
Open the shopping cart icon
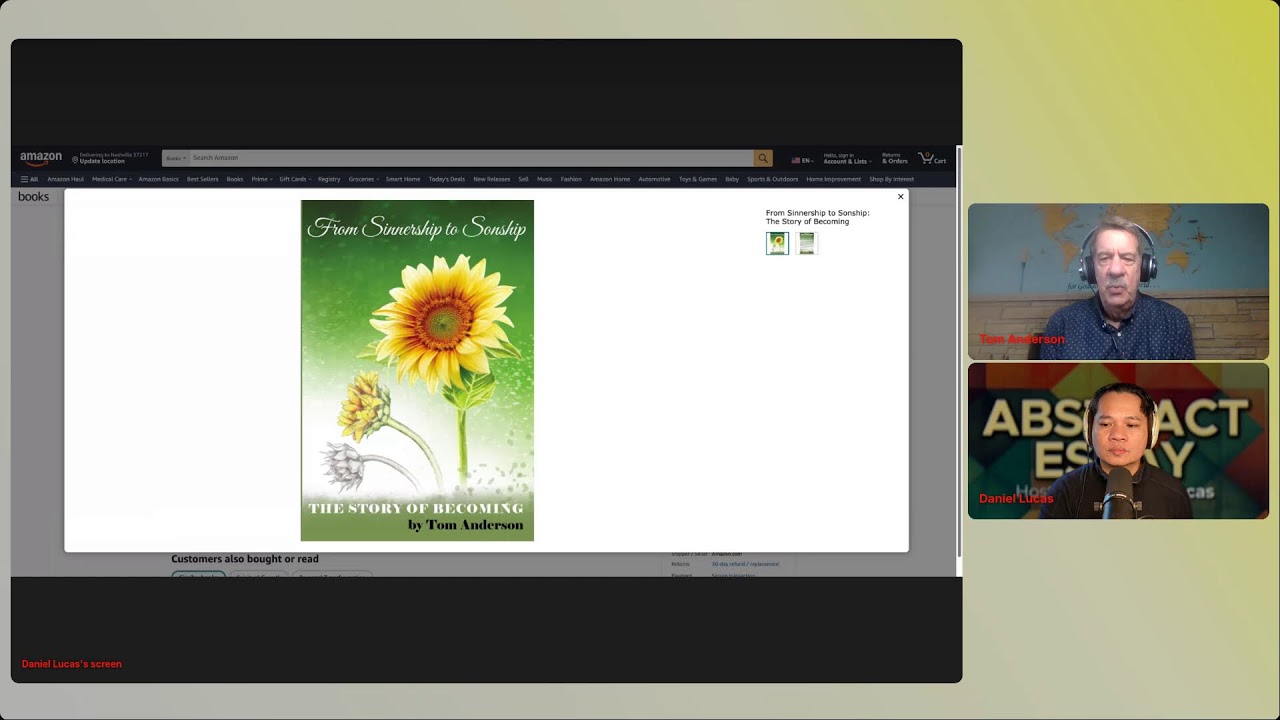(x=932, y=158)
